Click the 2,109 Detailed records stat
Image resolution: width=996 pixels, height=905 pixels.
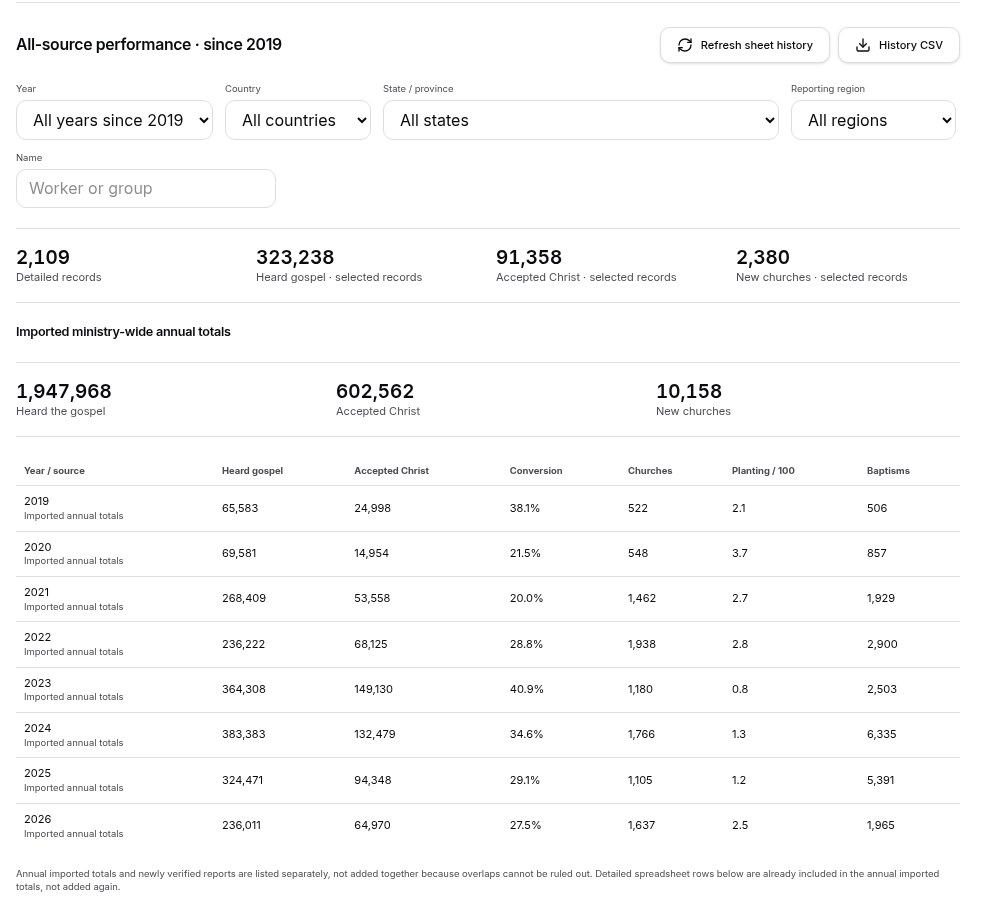pyautogui.click(x=58, y=265)
